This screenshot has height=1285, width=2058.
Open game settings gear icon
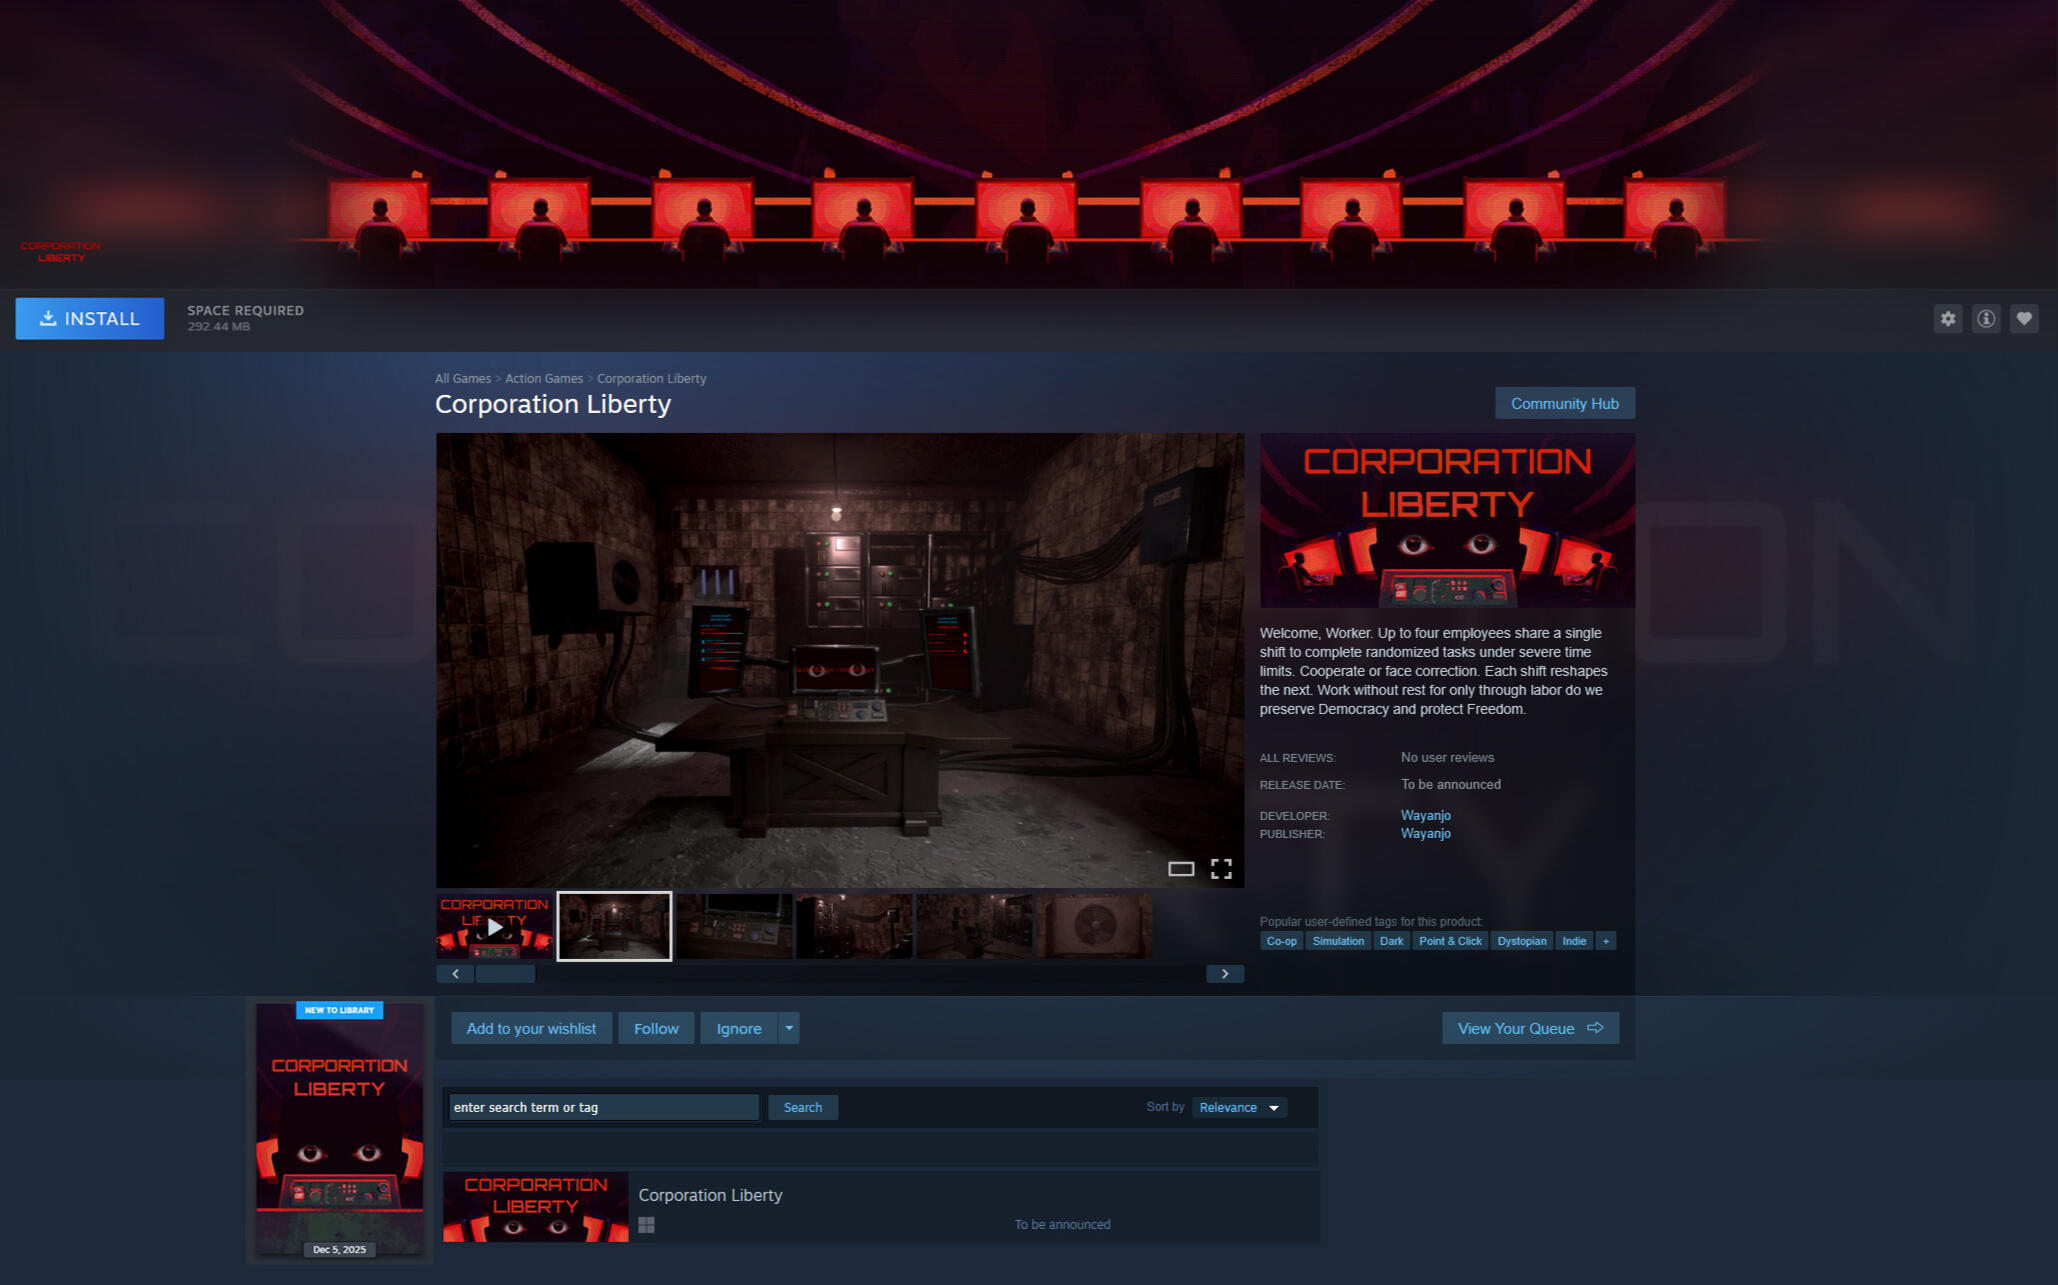pyautogui.click(x=1947, y=319)
